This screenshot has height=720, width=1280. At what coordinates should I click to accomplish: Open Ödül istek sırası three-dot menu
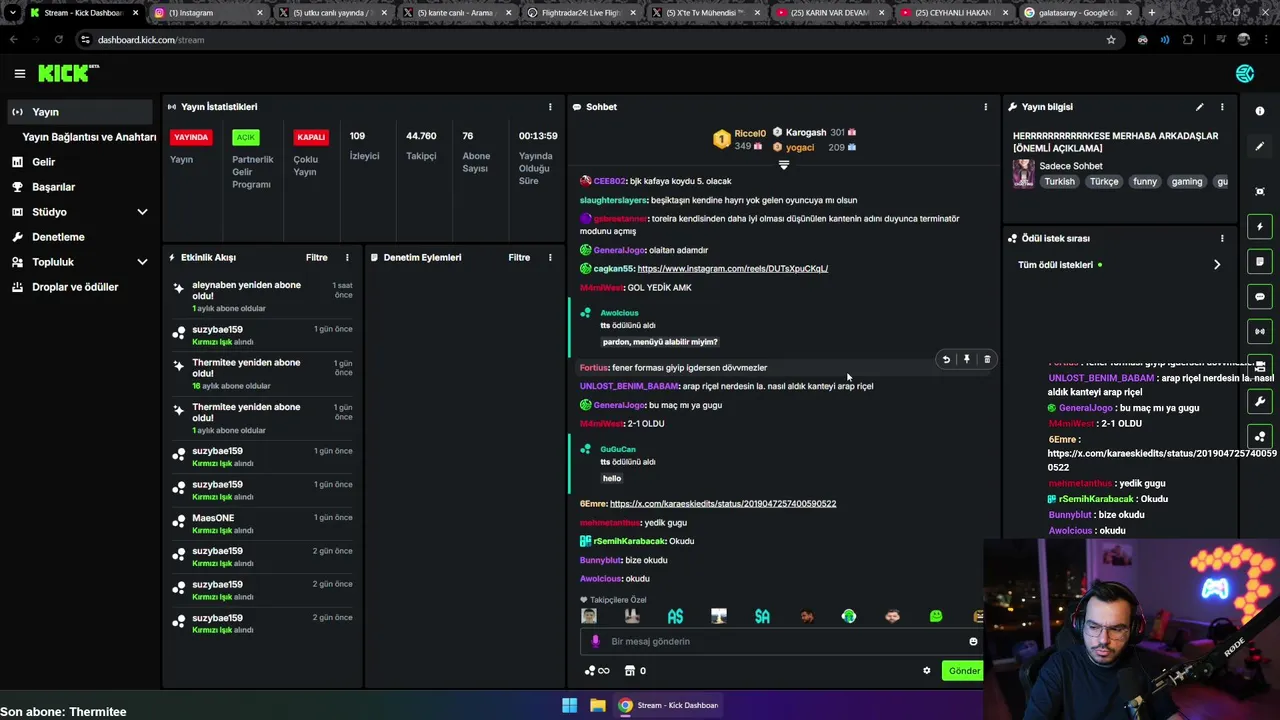pyautogui.click(x=1222, y=239)
